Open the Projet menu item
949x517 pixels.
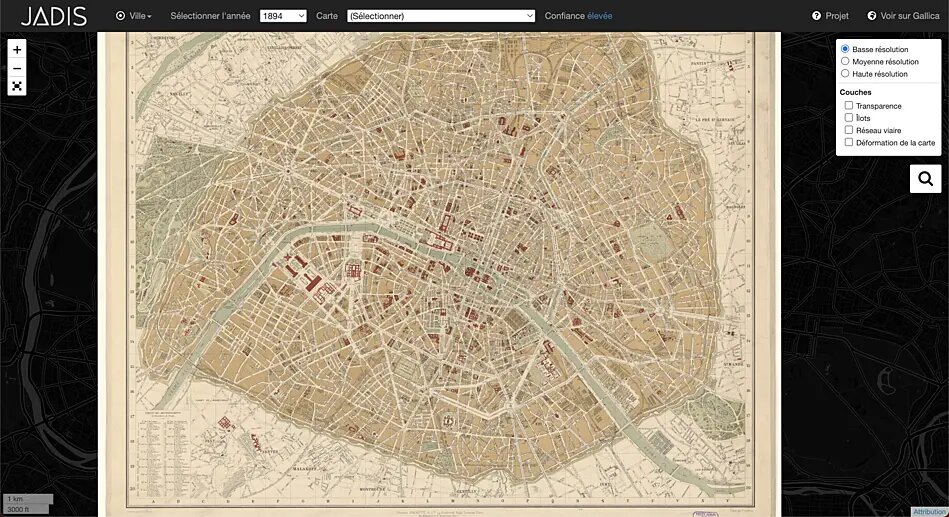click(x=830, y=16)
